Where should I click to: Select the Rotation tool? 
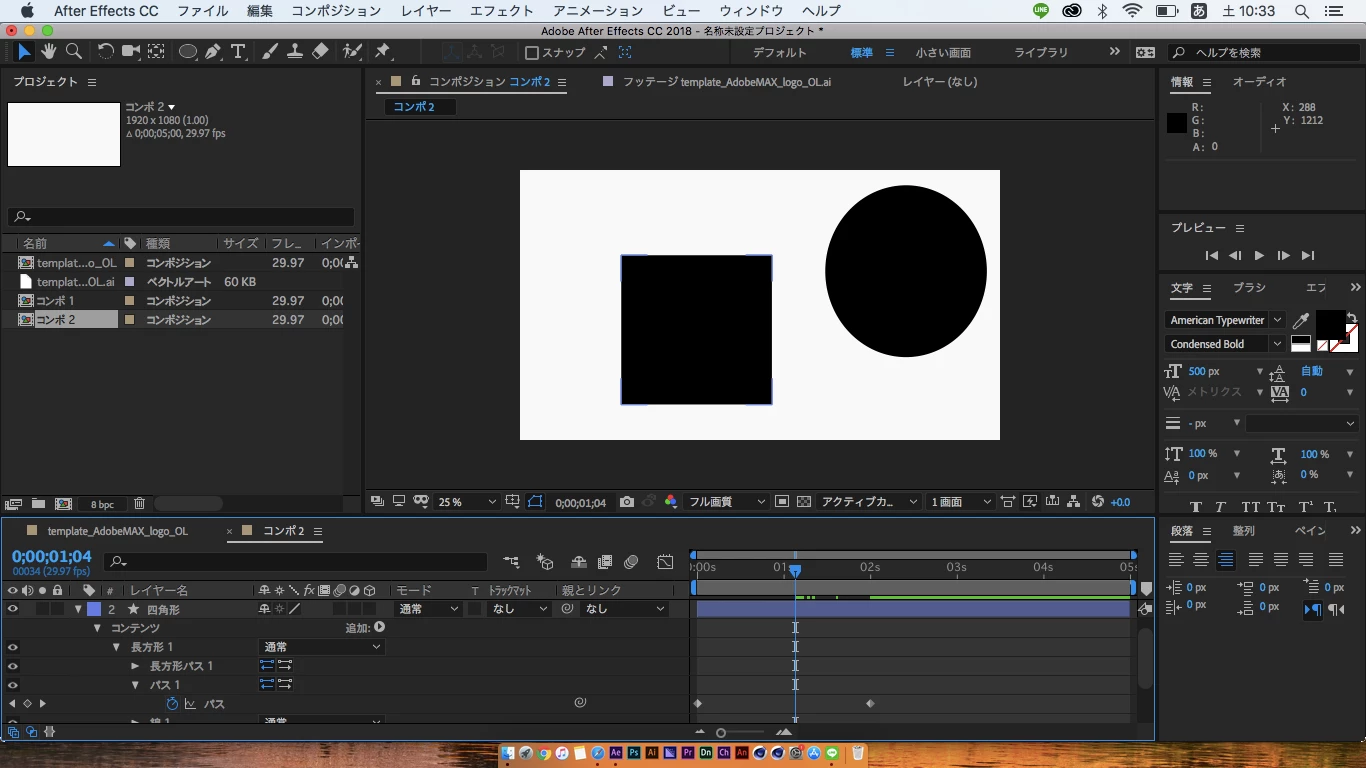pos(105,52)
